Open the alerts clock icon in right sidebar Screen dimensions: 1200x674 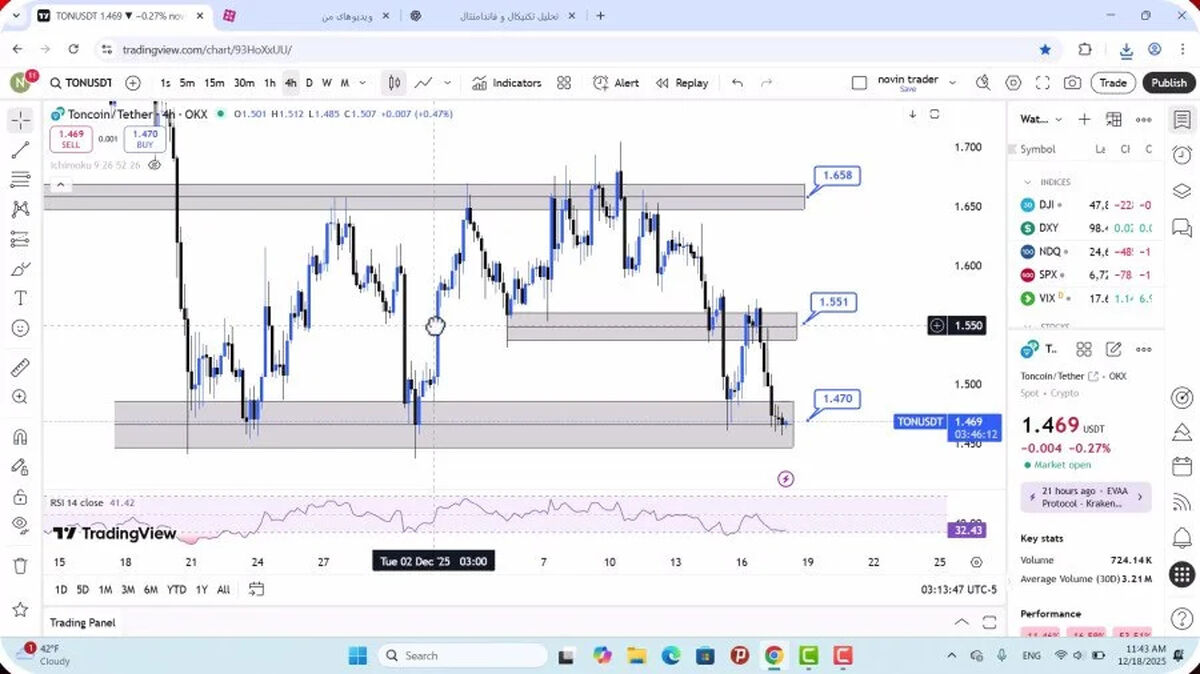[1181, 155]
